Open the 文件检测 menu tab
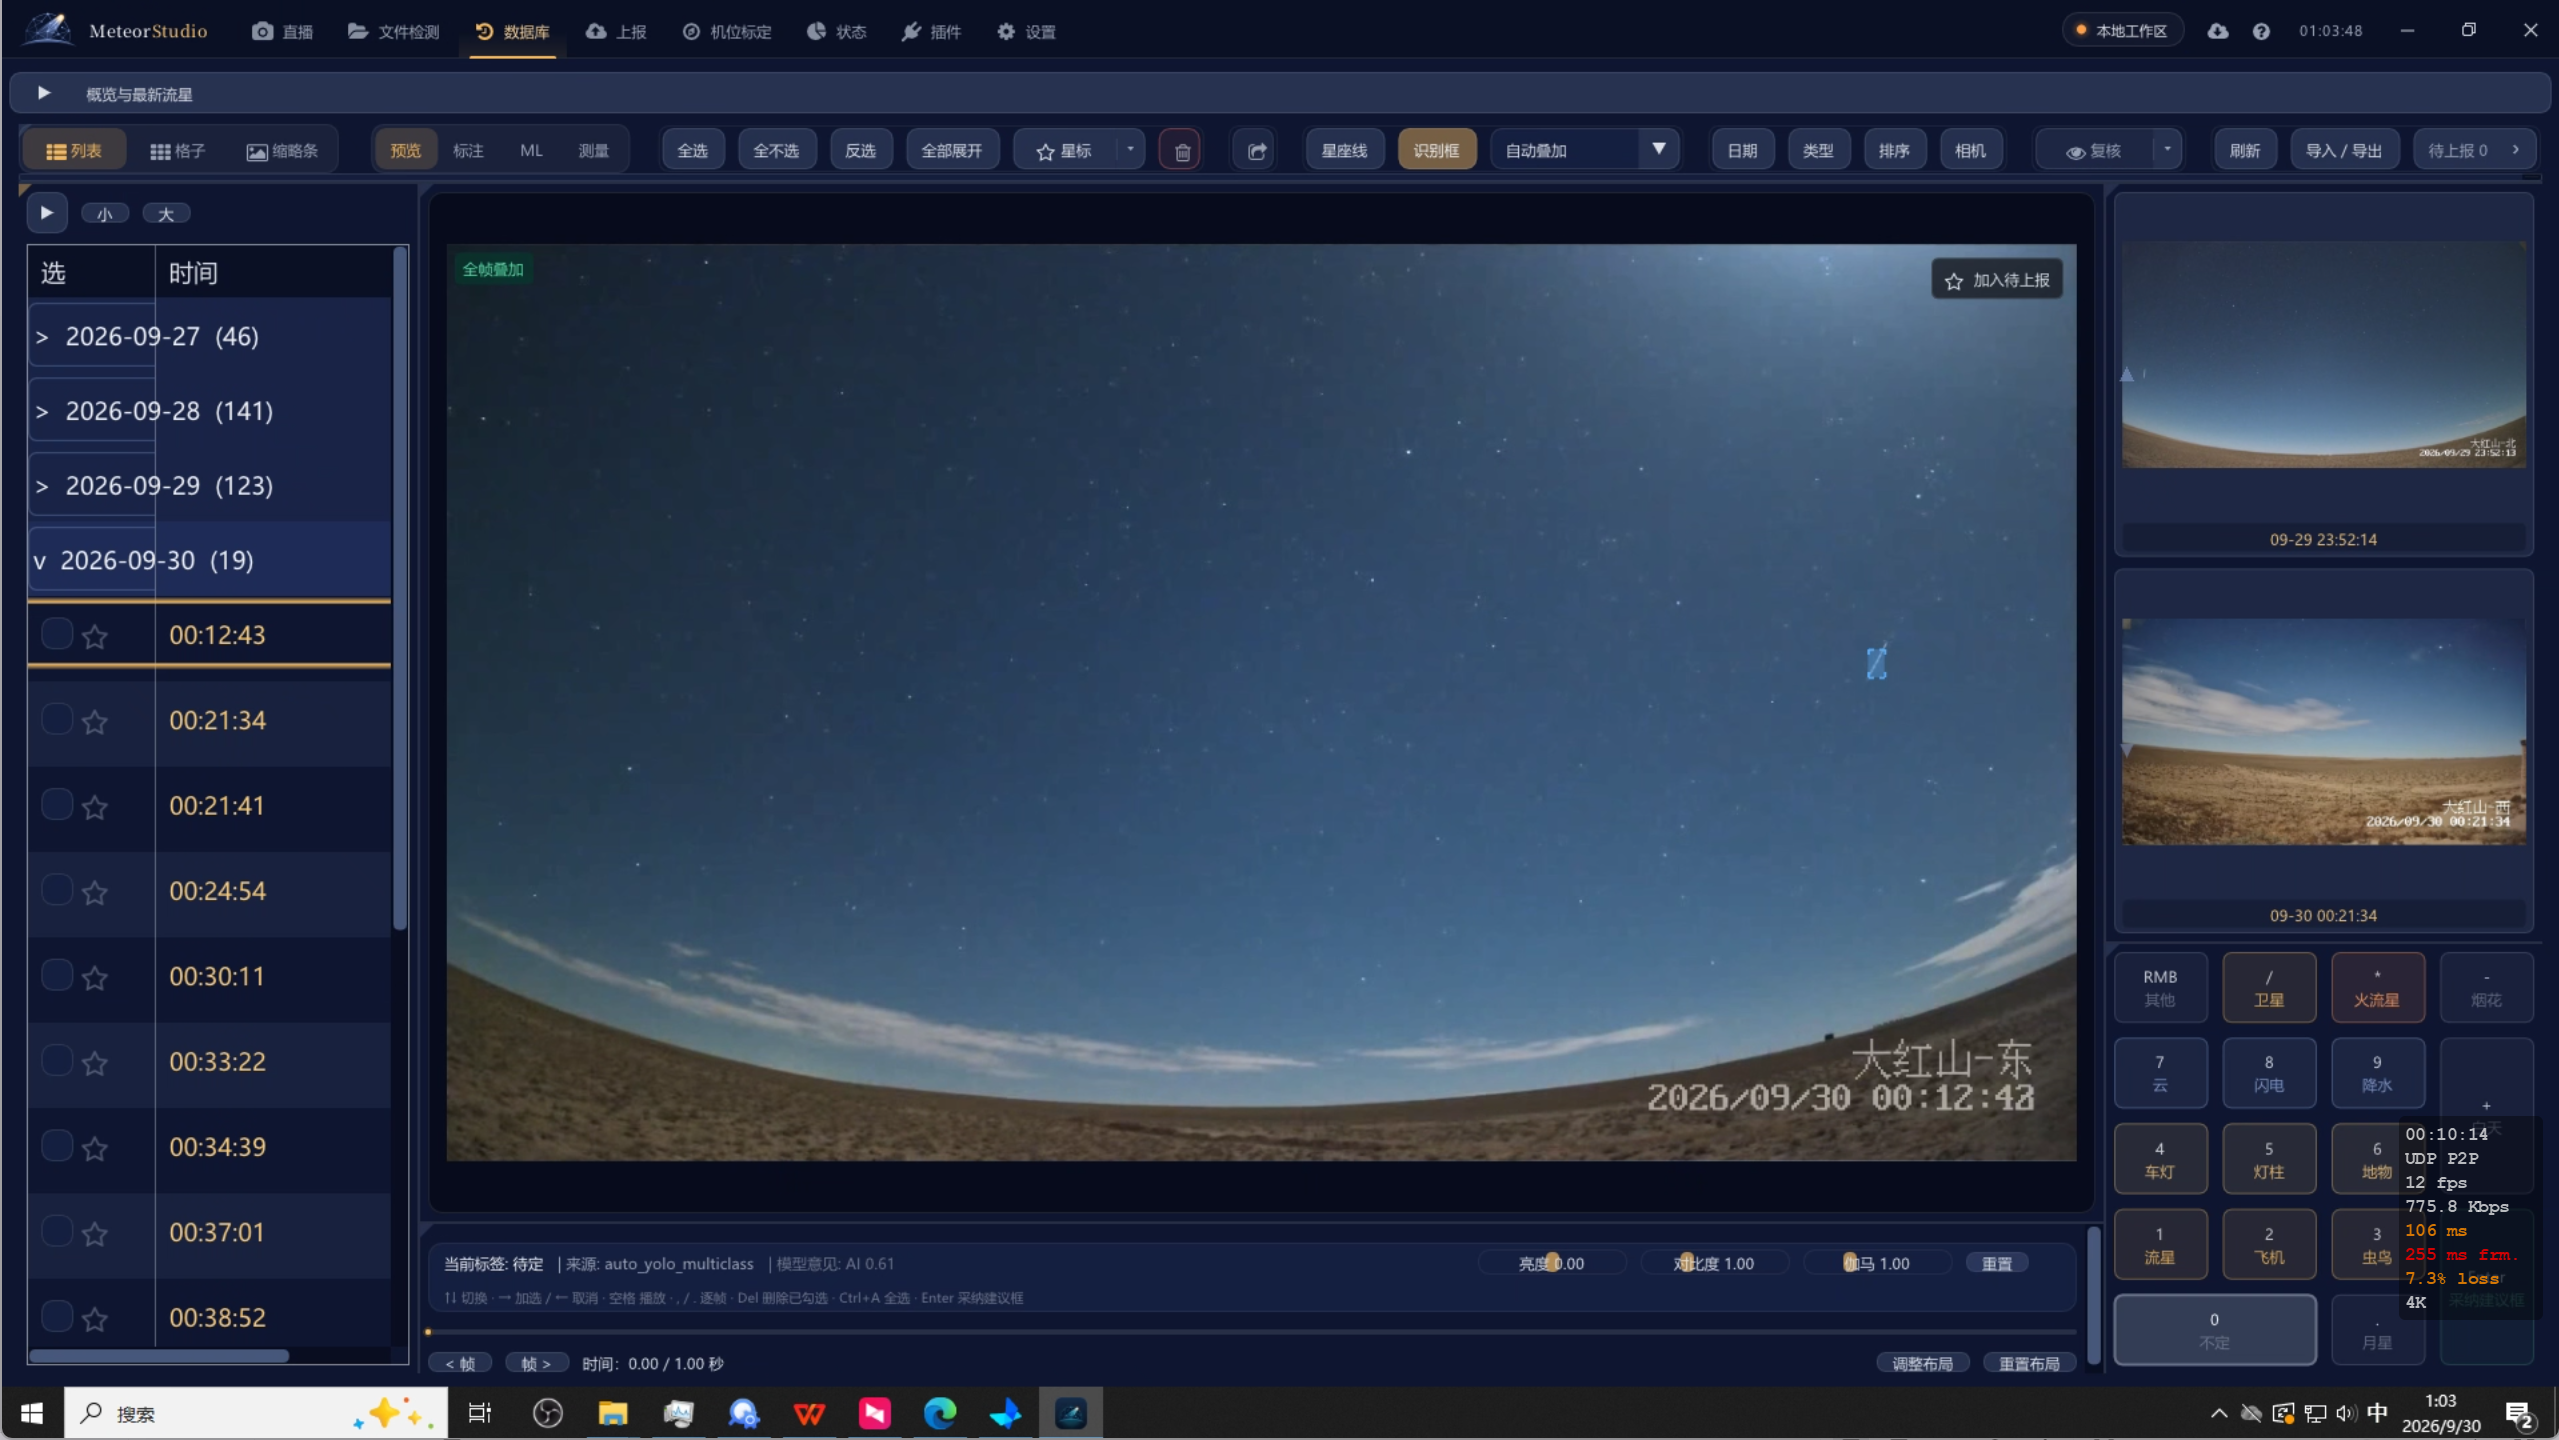The width and height of the screenshot is (2559, 1440). pos(394,31)
